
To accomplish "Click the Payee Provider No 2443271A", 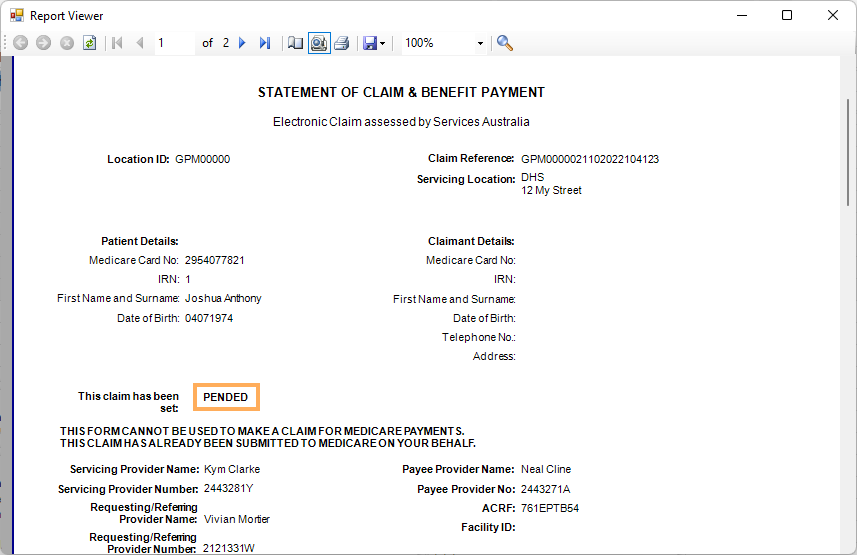I will (x=545, y=489).
